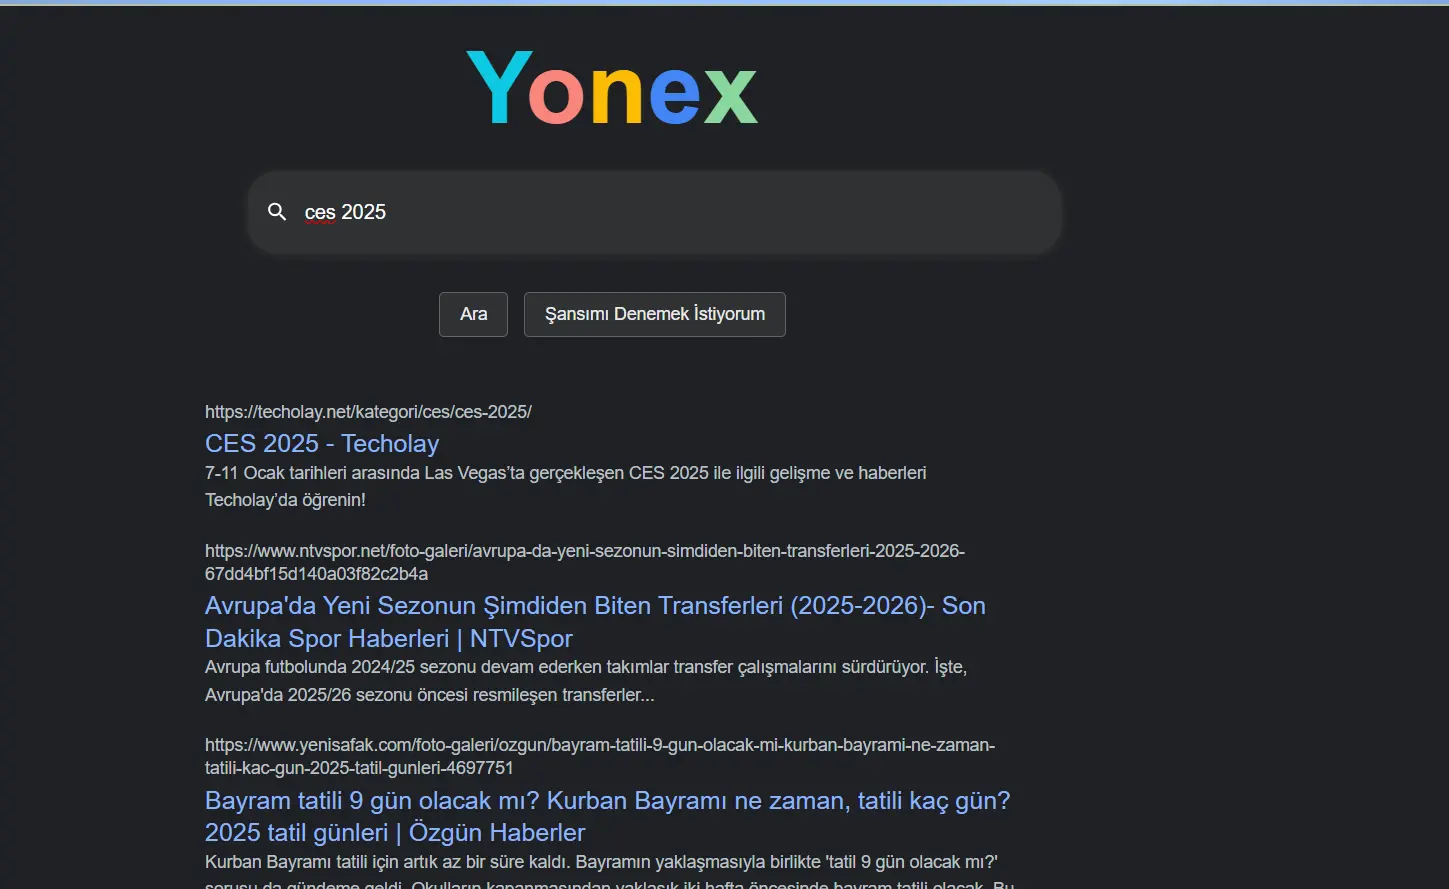Click the colorful Yonex logo
This screenshot has width=1449, height=889.
coord(612,89)
